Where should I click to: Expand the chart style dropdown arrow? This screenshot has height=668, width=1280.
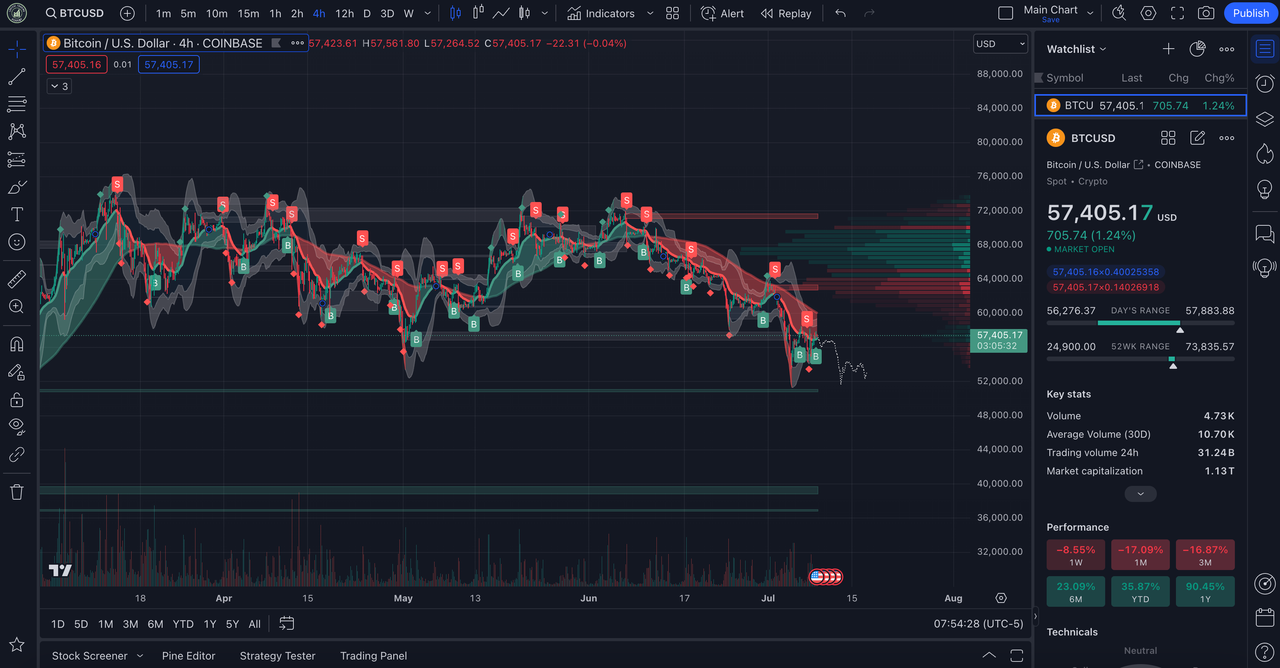pyautogui.click(x=545, y=14)
